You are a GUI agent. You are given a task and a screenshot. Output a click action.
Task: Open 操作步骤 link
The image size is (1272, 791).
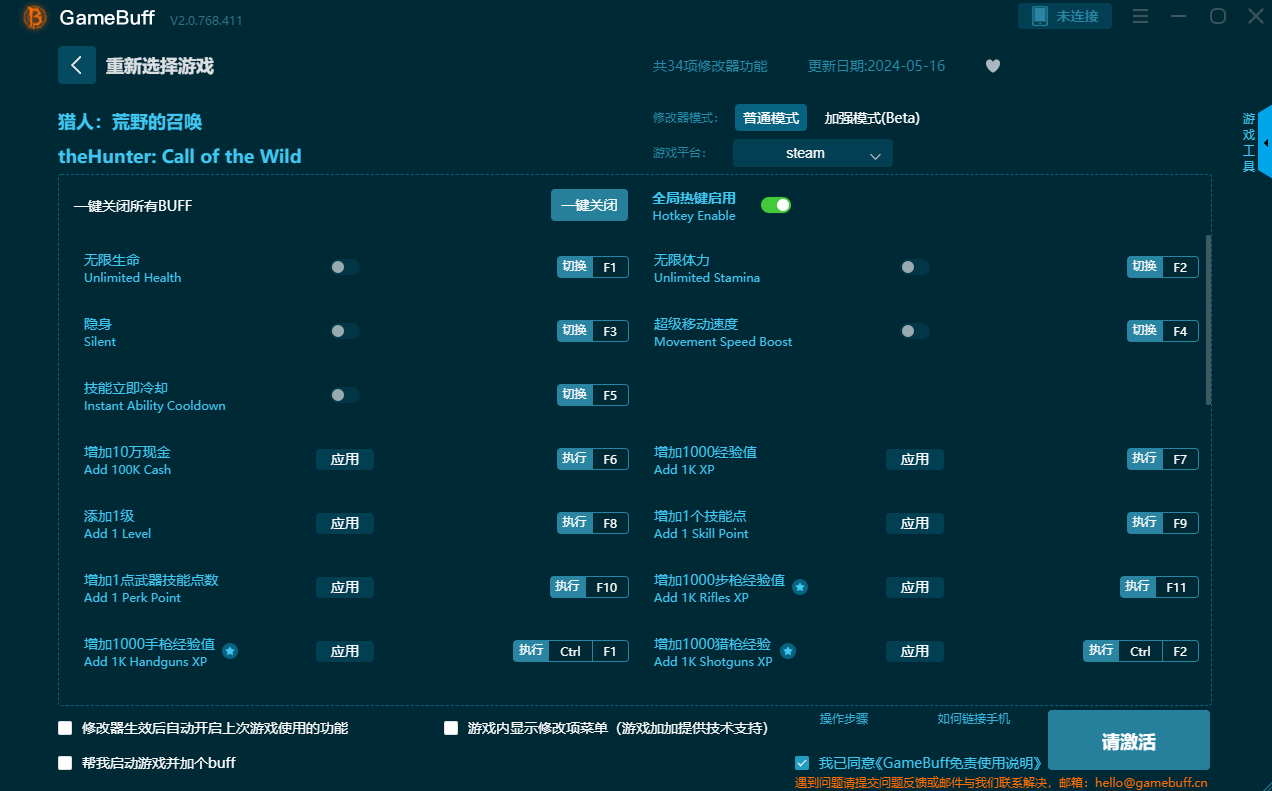click(844, 719)
